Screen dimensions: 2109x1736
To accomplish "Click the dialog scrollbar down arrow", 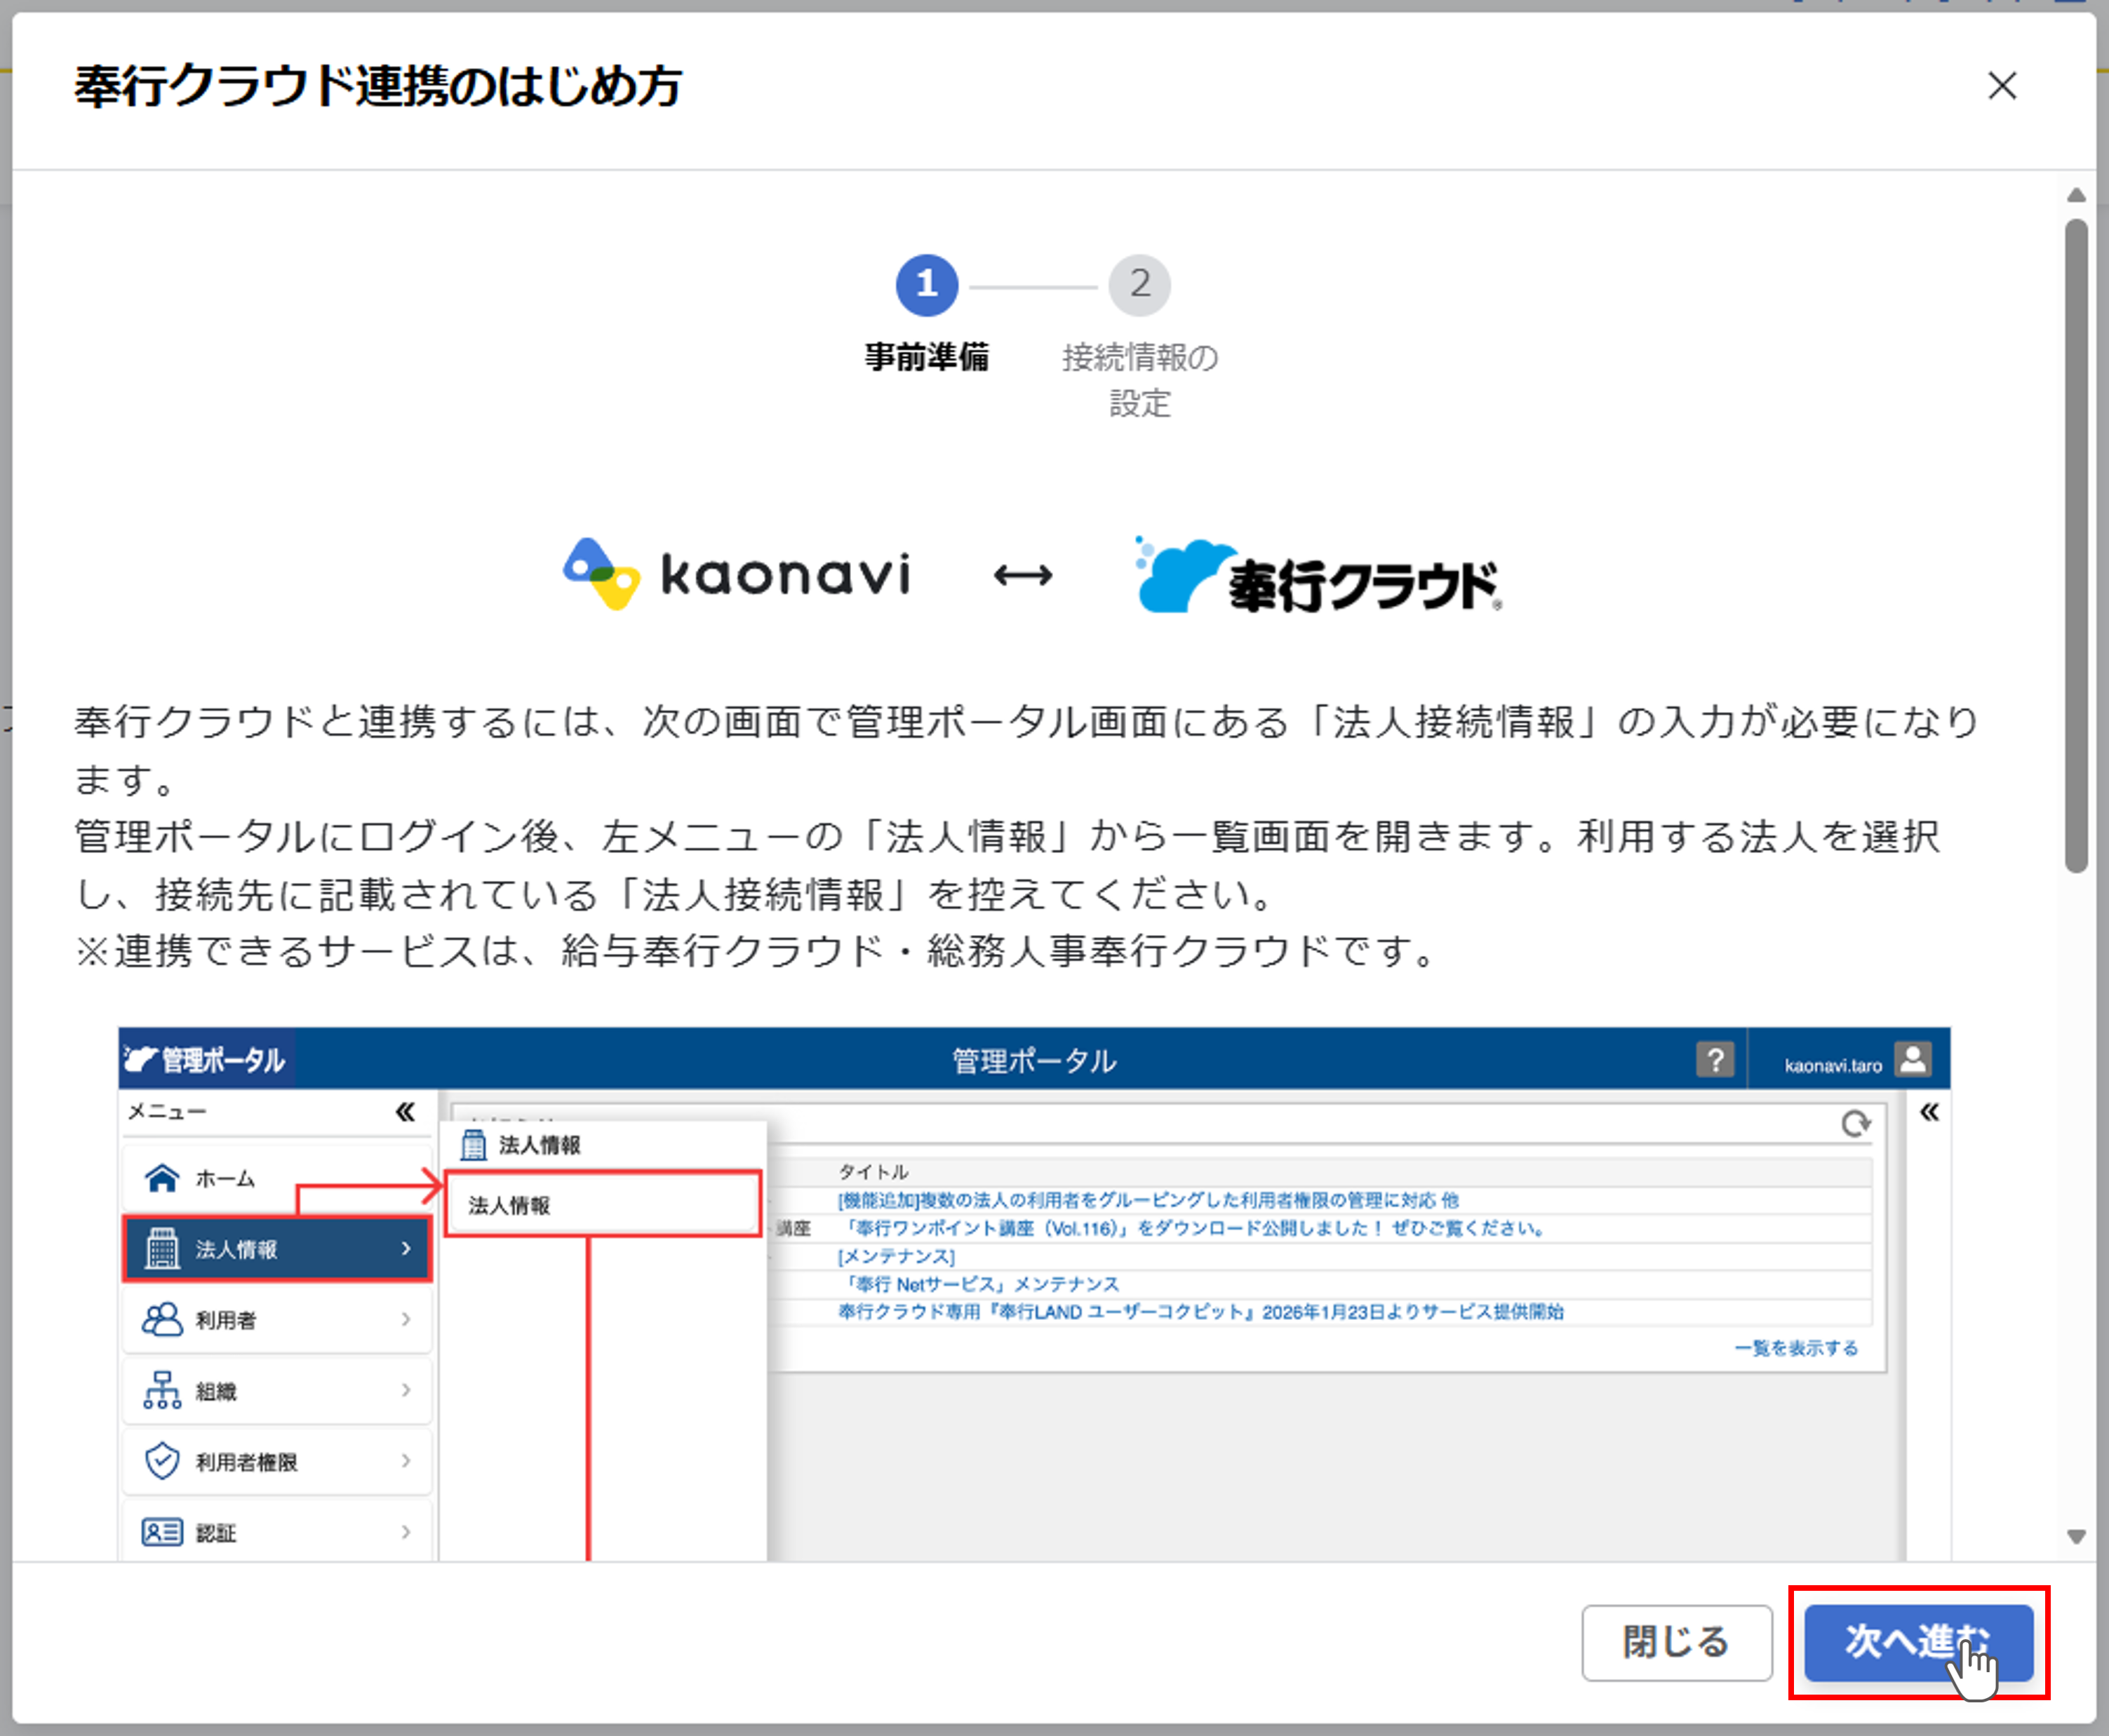I will 2076,1537.
